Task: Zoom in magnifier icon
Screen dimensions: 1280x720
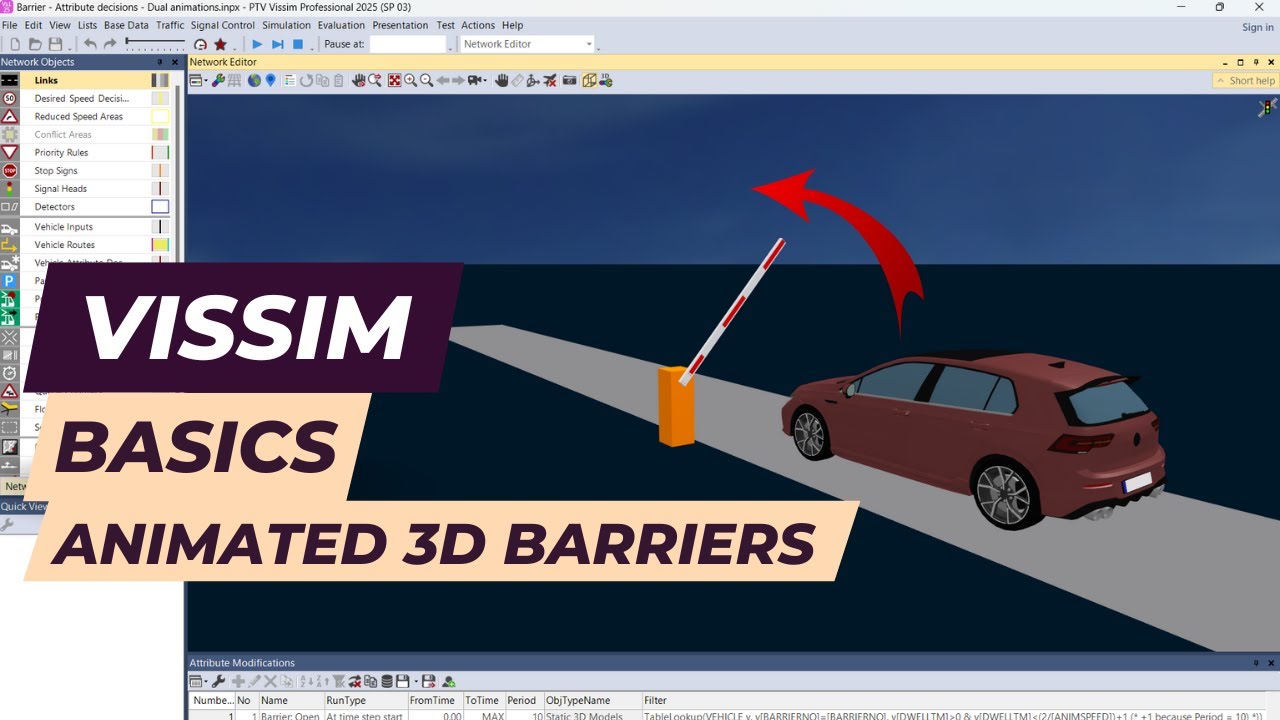Action: pos(410,81)
